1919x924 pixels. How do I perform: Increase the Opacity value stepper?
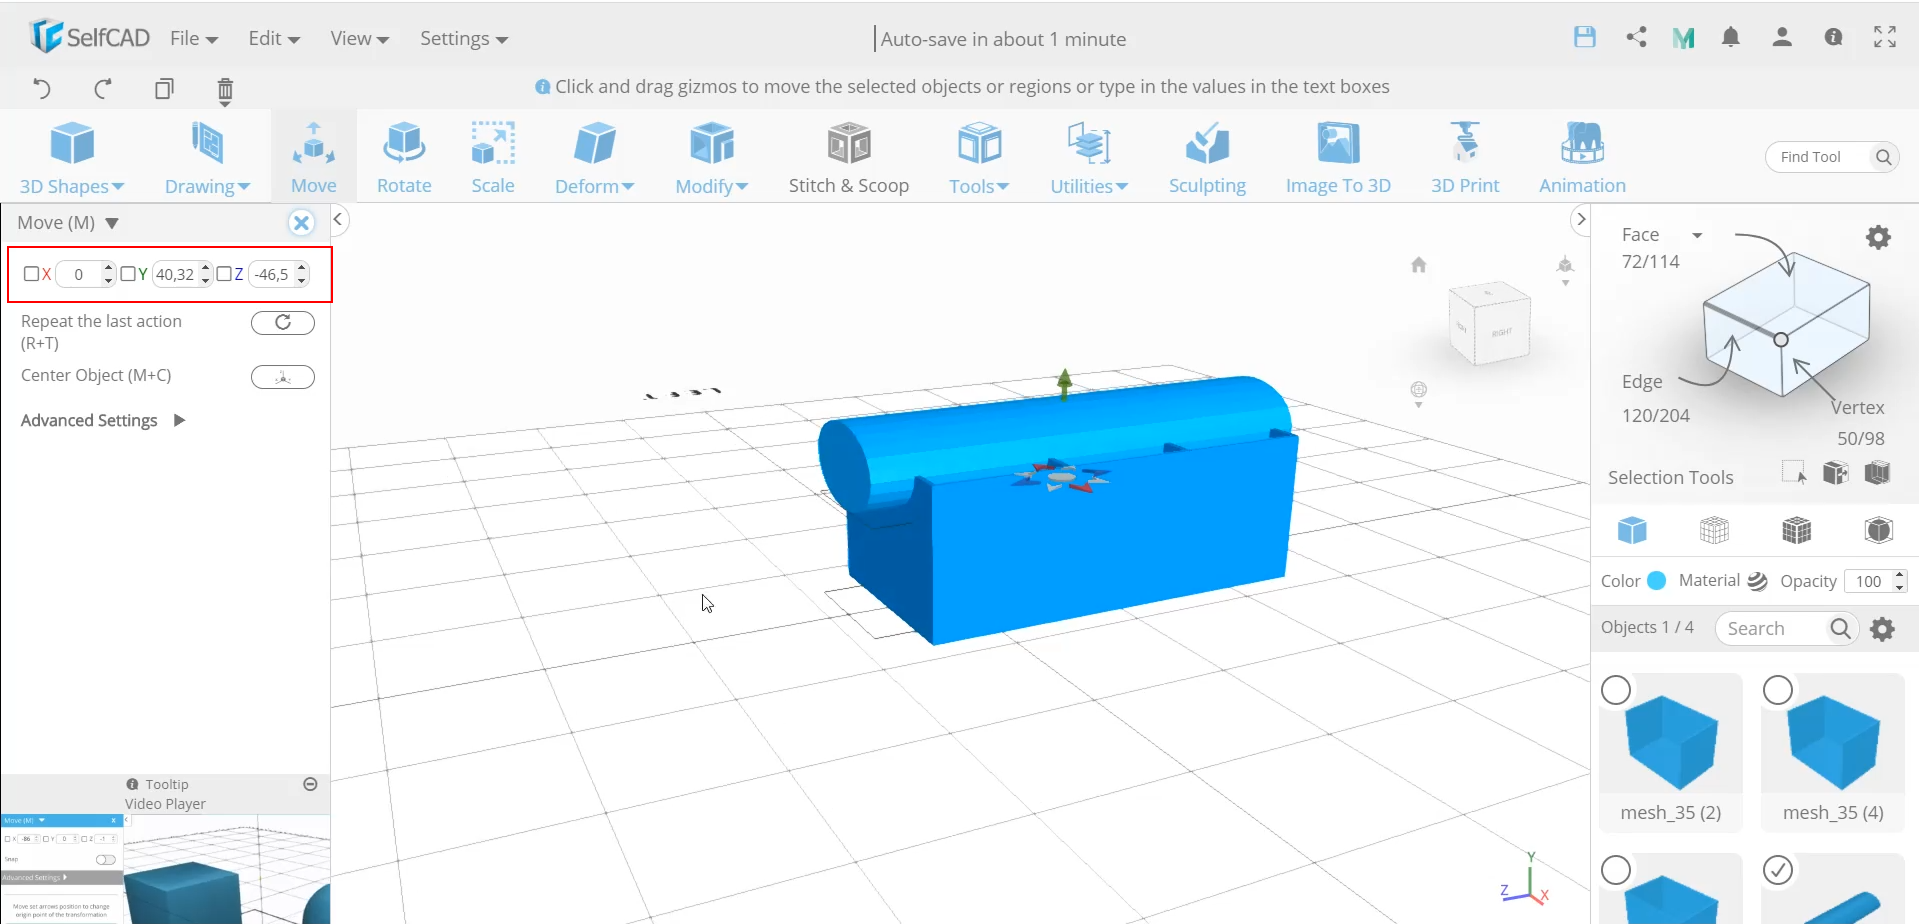(x=1899, y=575)
